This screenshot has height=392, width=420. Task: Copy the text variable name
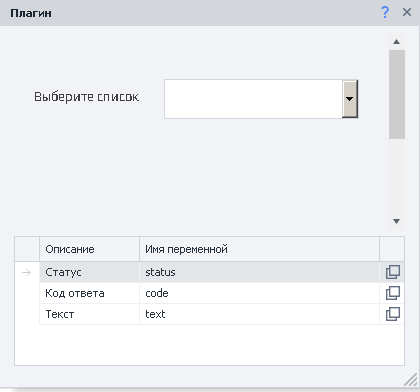tap(393, 314)
